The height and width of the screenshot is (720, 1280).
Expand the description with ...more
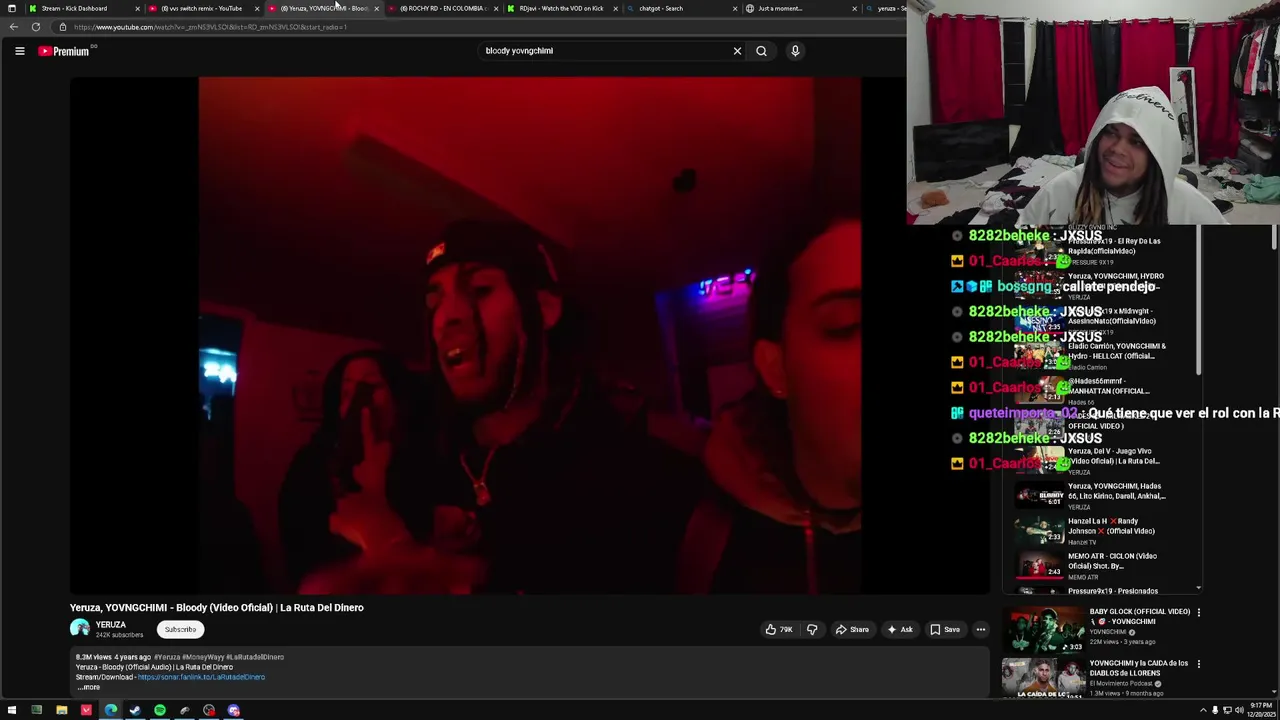tap(89, 687)
